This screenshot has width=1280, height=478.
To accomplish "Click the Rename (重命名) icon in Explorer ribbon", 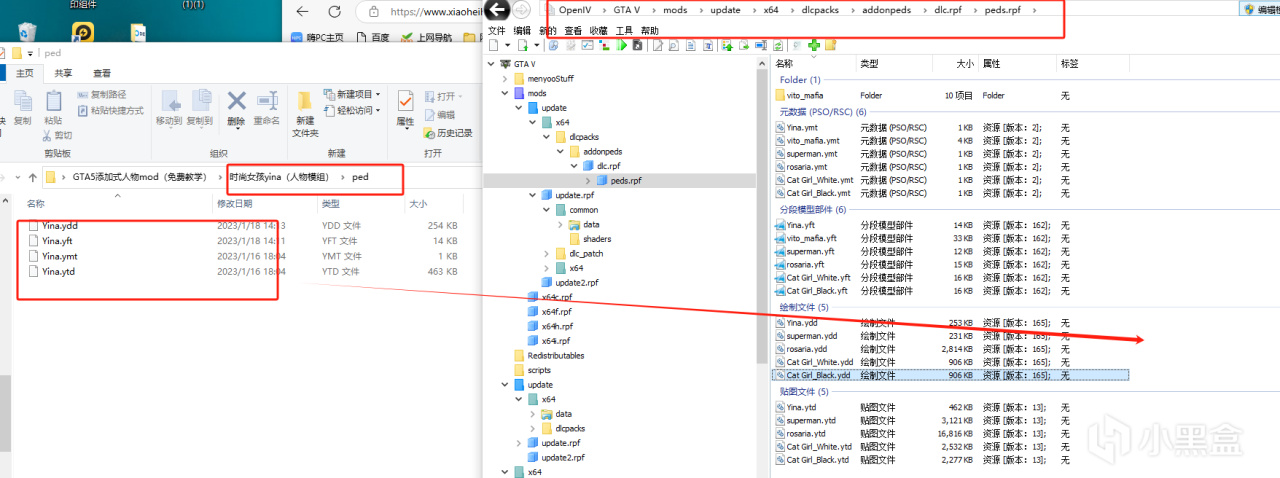I will tap(267, 102).
